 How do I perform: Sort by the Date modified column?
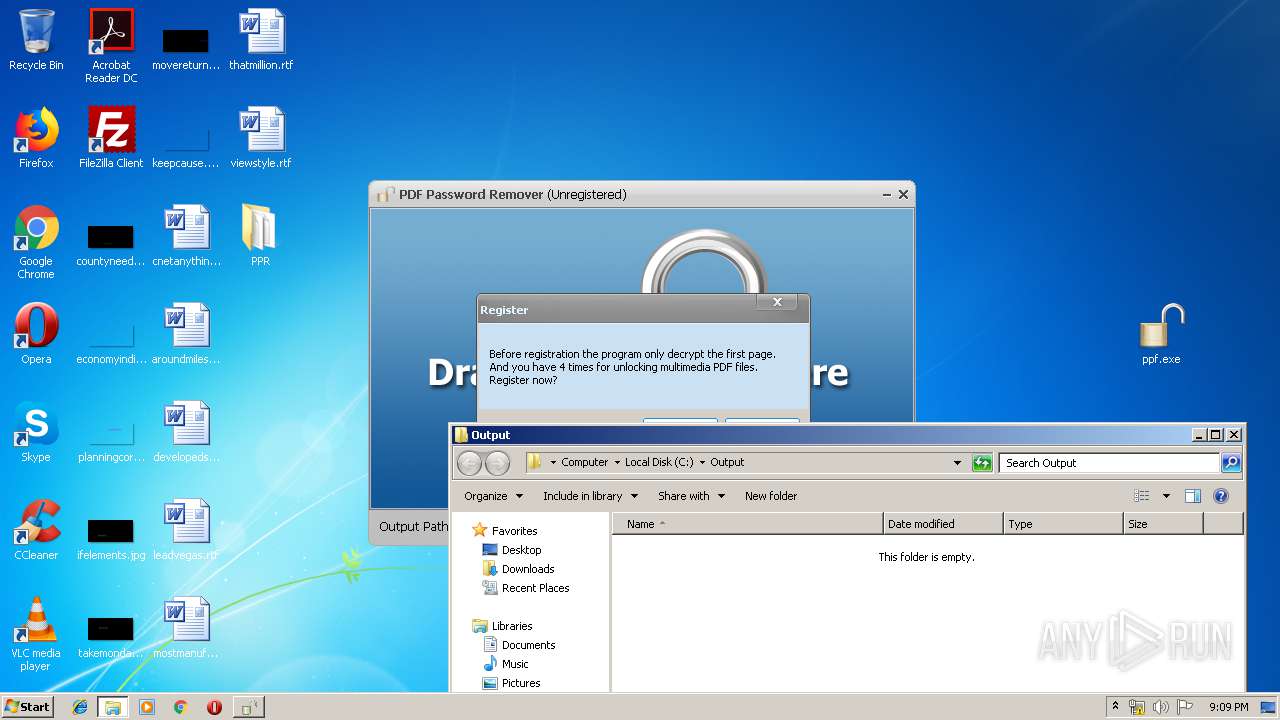pos(943,524)
